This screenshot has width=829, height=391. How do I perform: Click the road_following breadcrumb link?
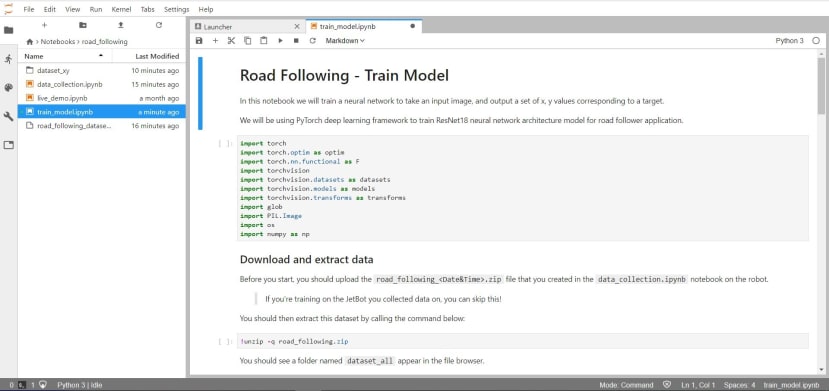pyautogui.click(x=105, y=42)
